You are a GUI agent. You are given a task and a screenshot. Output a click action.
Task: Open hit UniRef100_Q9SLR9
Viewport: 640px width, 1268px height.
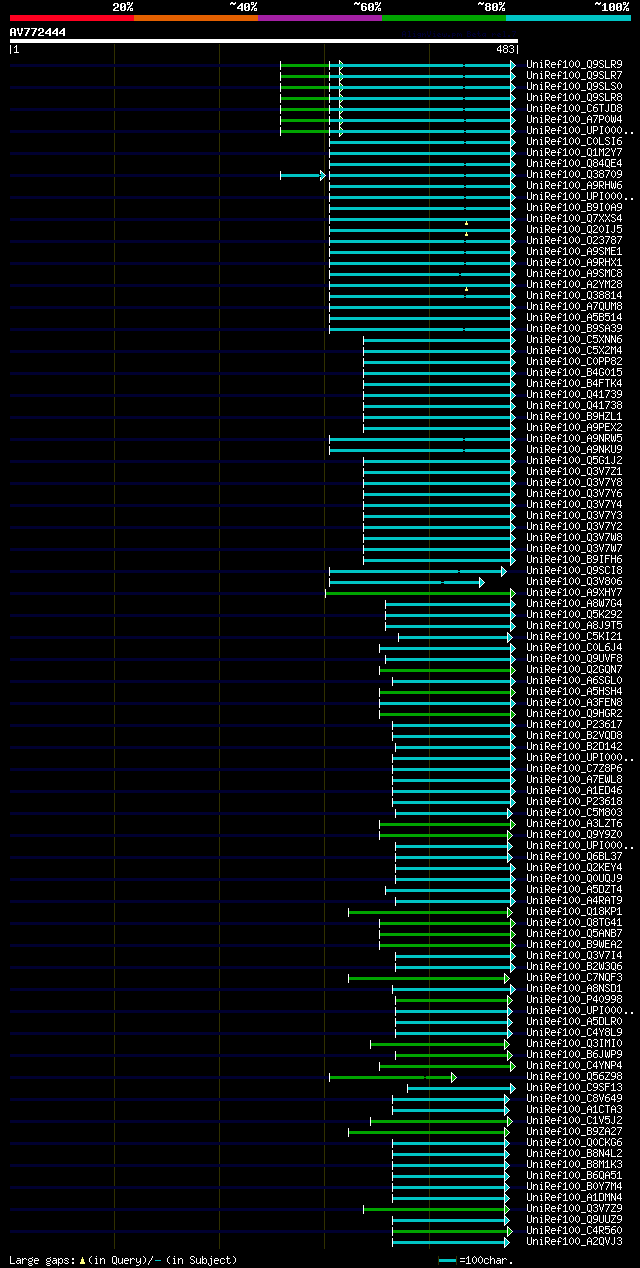574,65
